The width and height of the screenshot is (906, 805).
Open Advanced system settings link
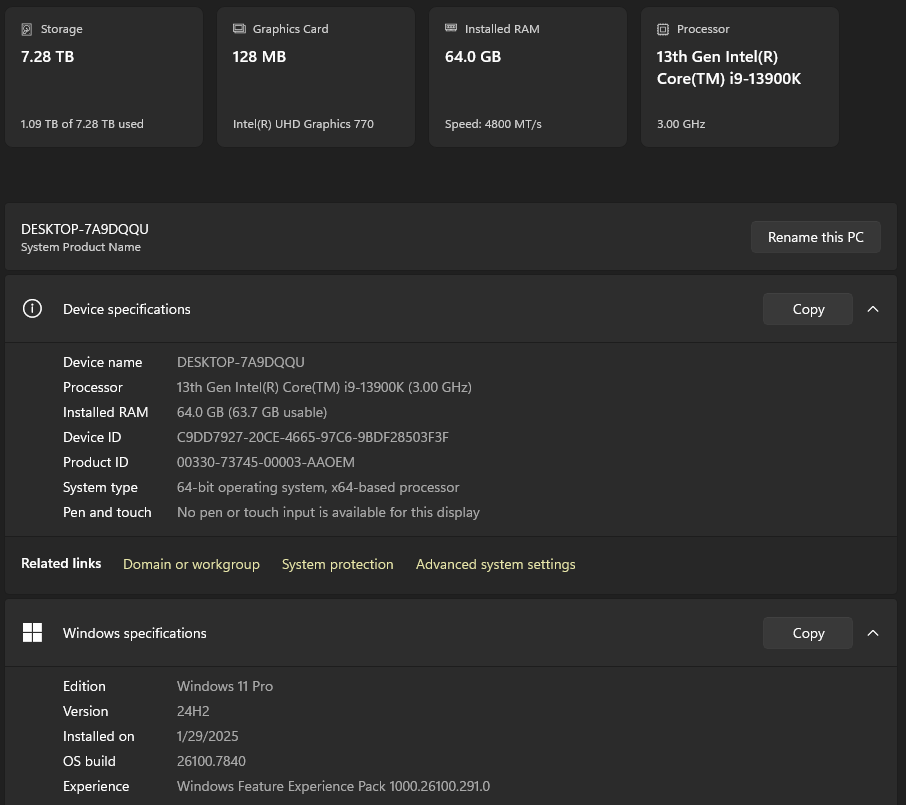[496, 564]
